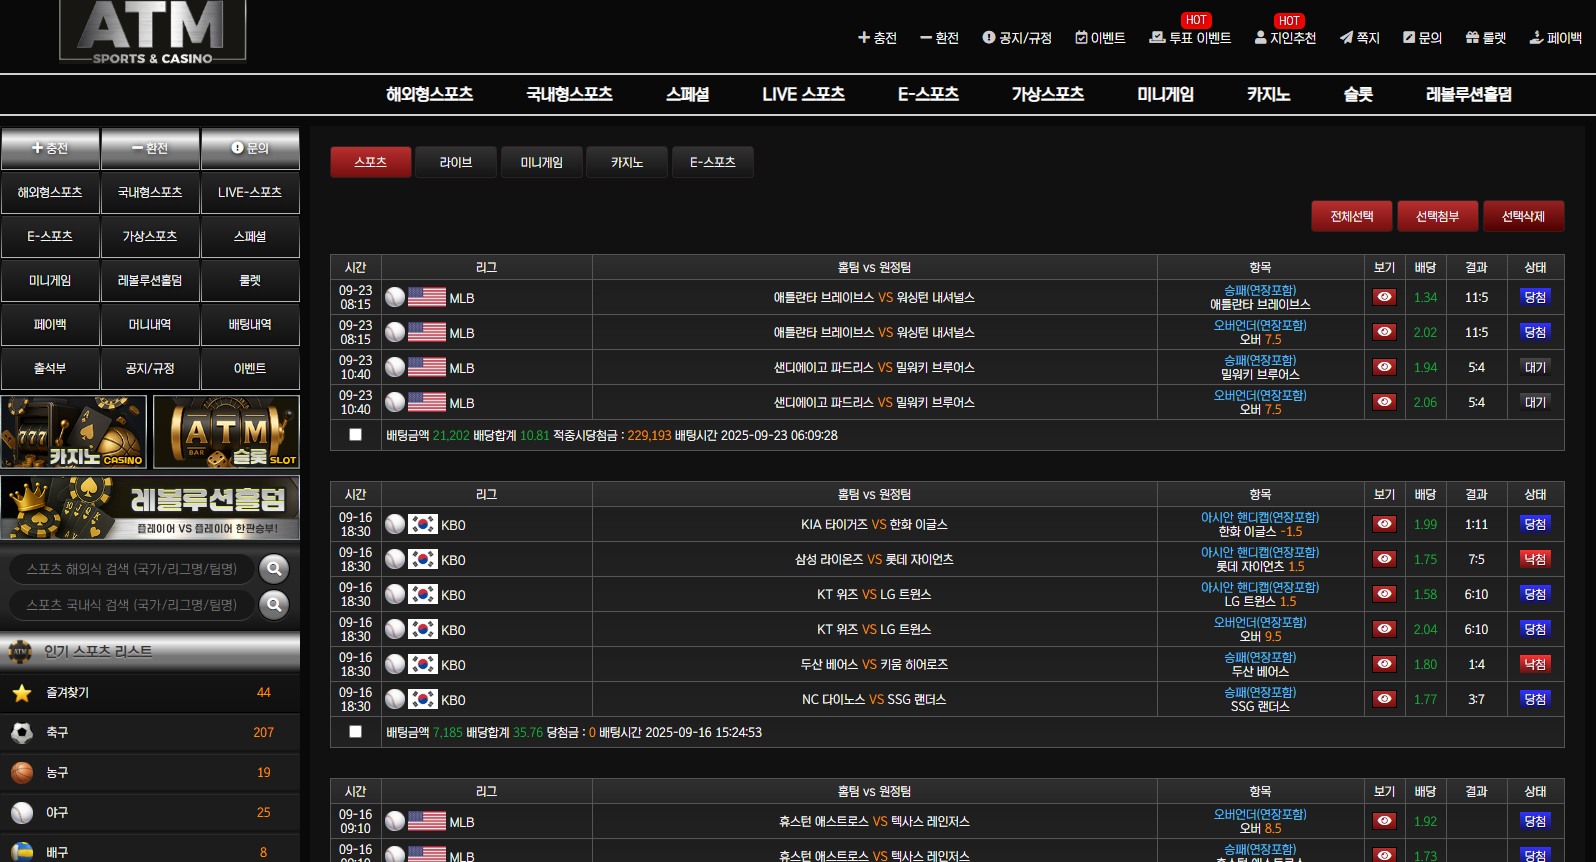Switch to the E-스포츠 history tab

(712, 162)
